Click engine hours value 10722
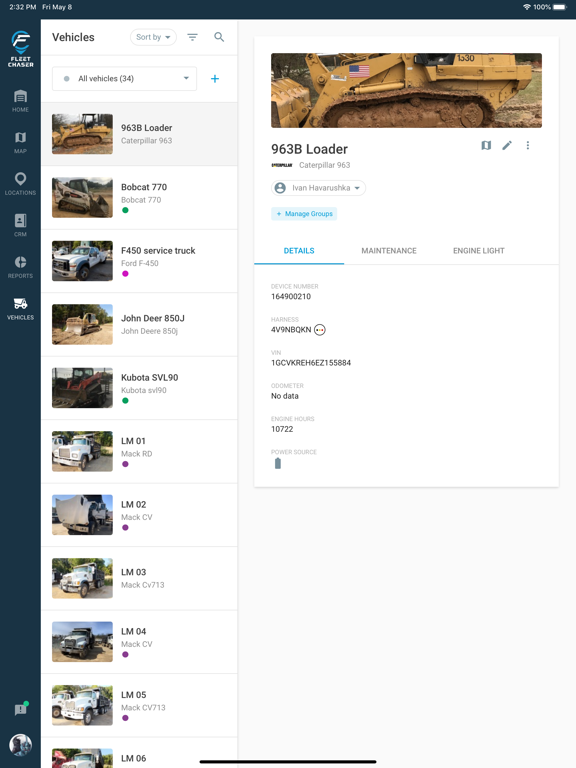 (x=282, y=430)
